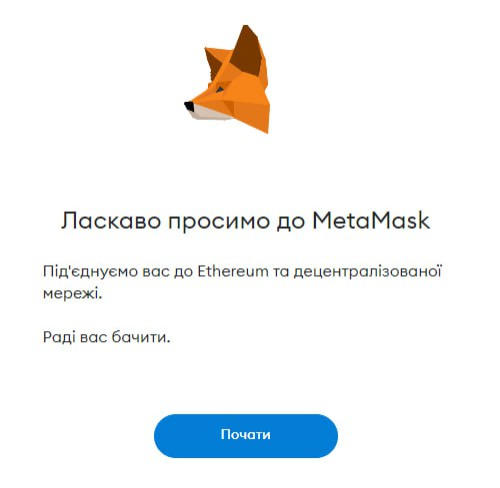The image size is (500, 488).
Task: Click the fox's smaller left ear
Action: (x=214, y=62)
